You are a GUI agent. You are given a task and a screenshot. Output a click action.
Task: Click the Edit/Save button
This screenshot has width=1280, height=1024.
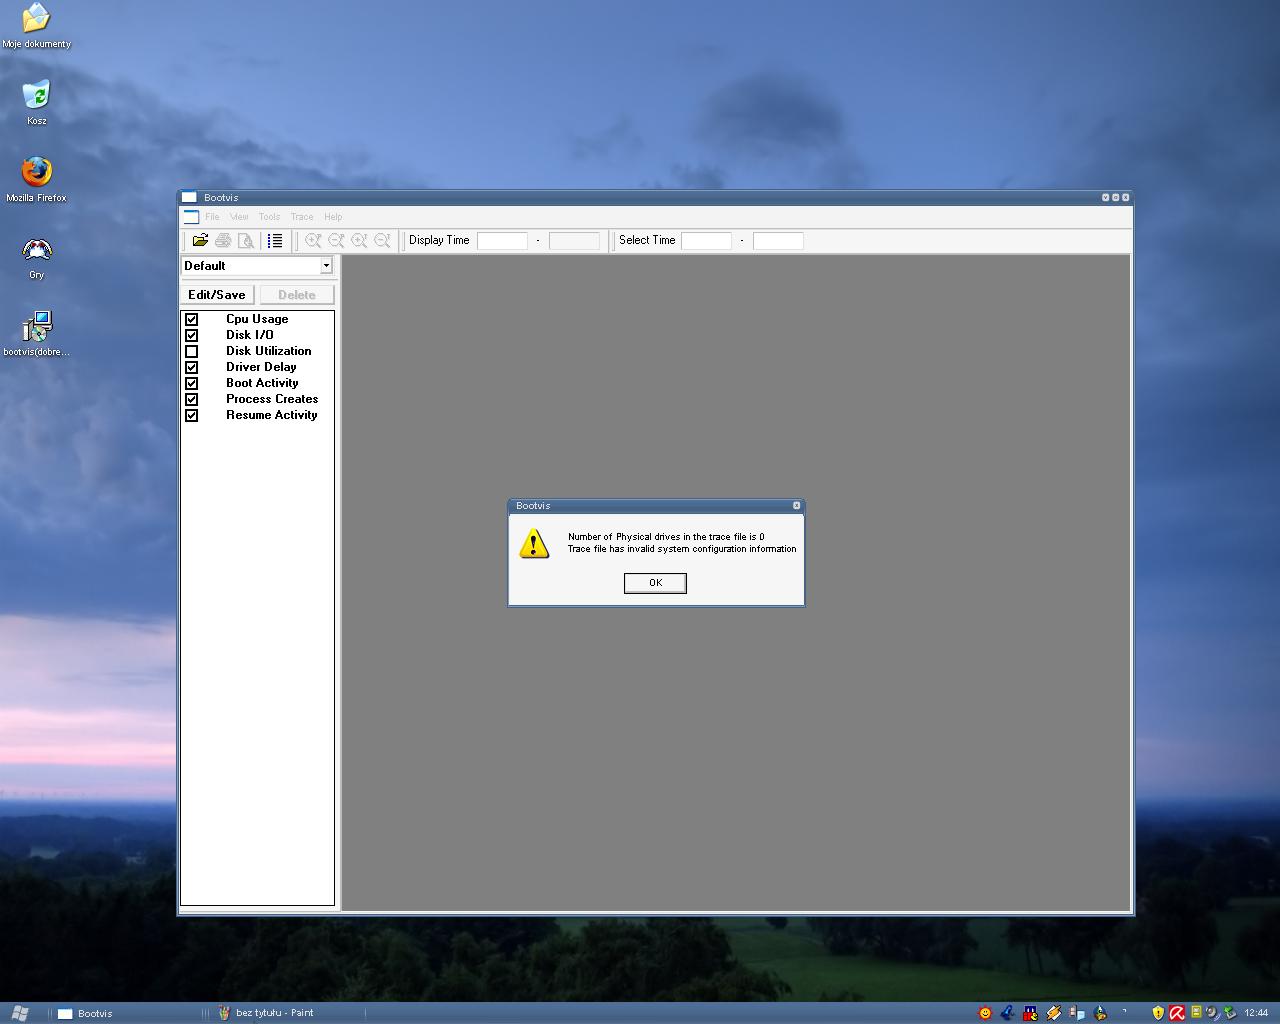tap(217, 295)
